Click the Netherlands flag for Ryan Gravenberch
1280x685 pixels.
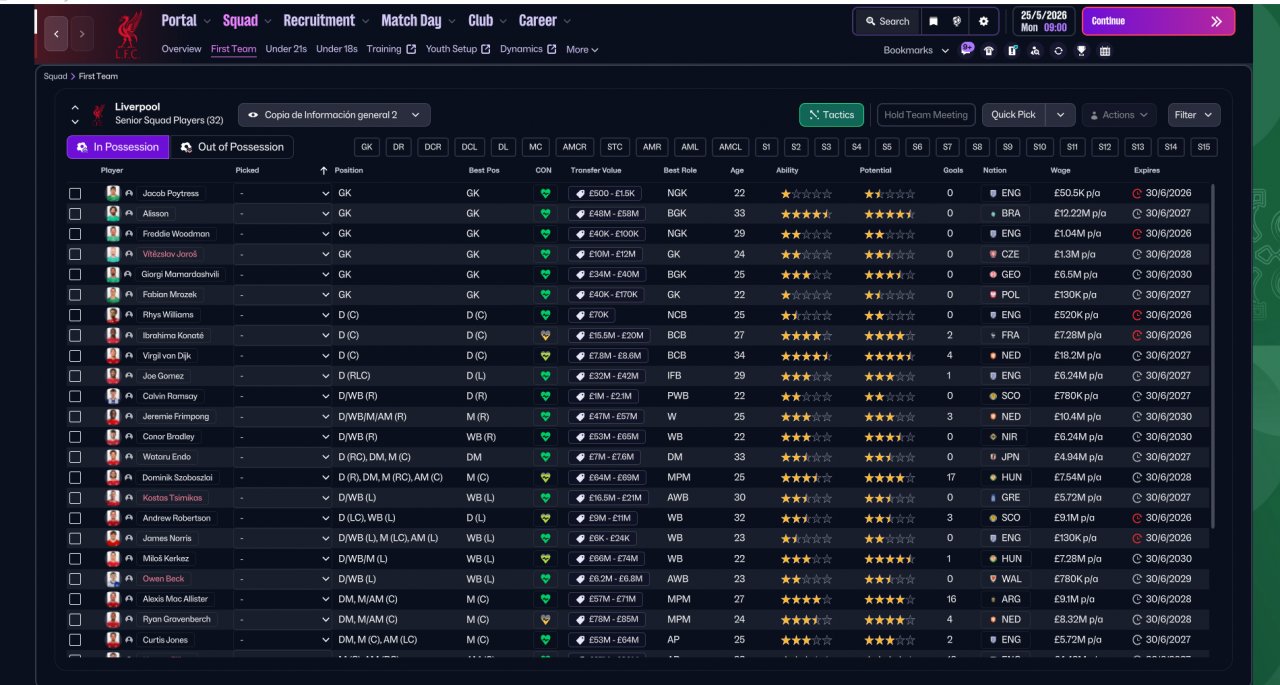pos(992,620)
